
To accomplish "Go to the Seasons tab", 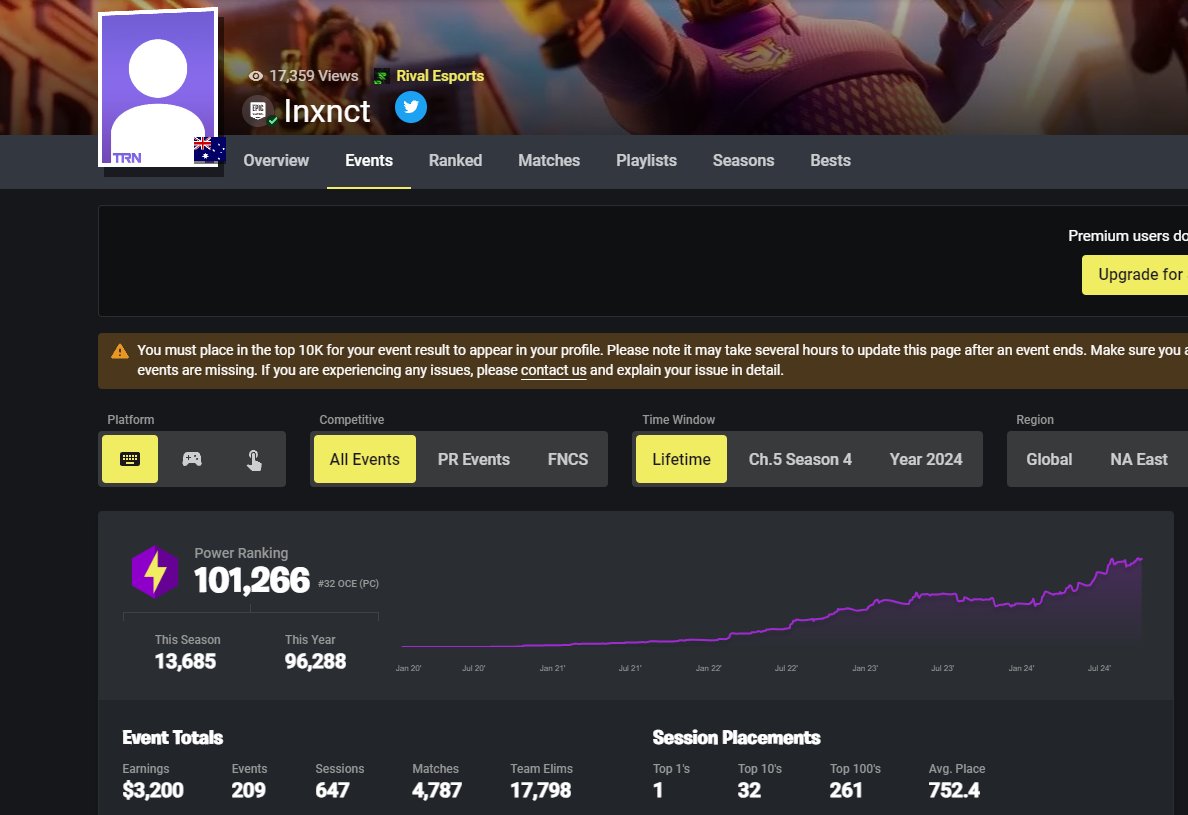I will tap(743, 161).
